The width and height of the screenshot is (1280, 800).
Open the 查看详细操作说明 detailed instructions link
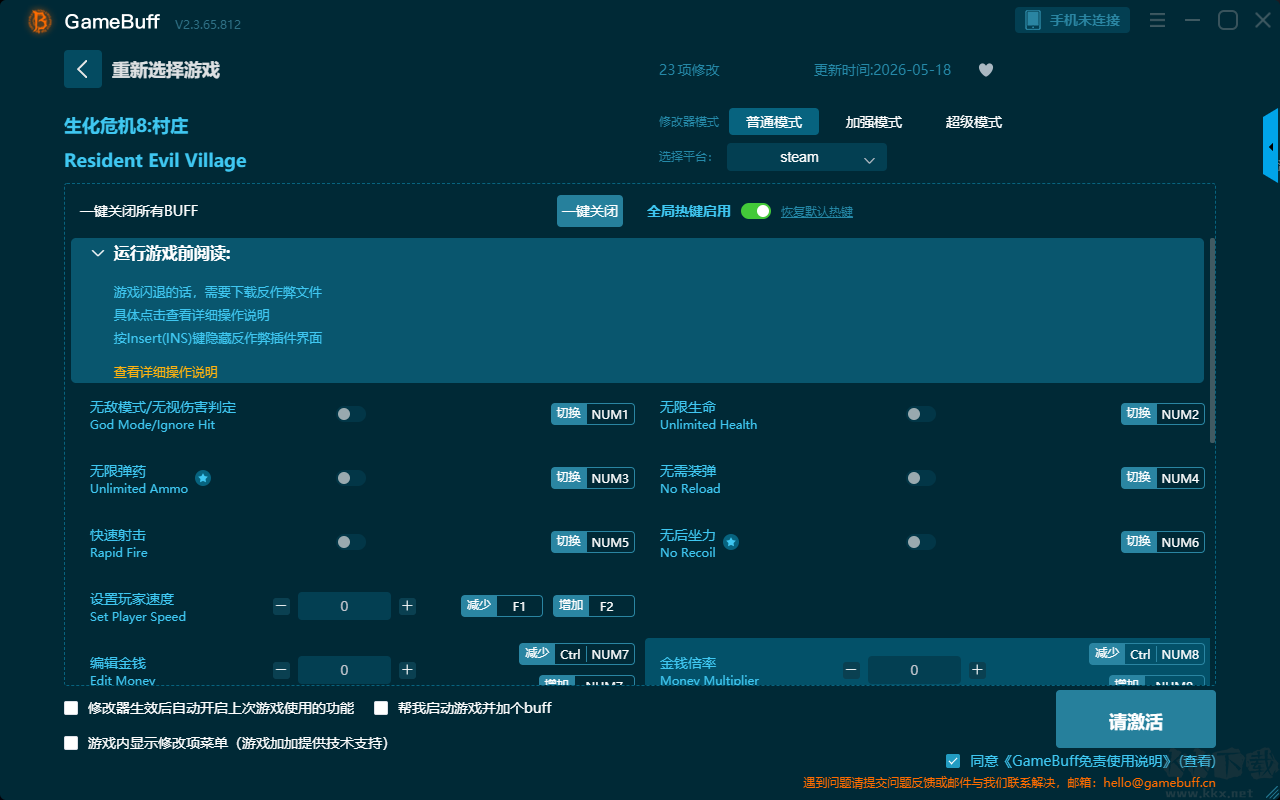point(166,372)
